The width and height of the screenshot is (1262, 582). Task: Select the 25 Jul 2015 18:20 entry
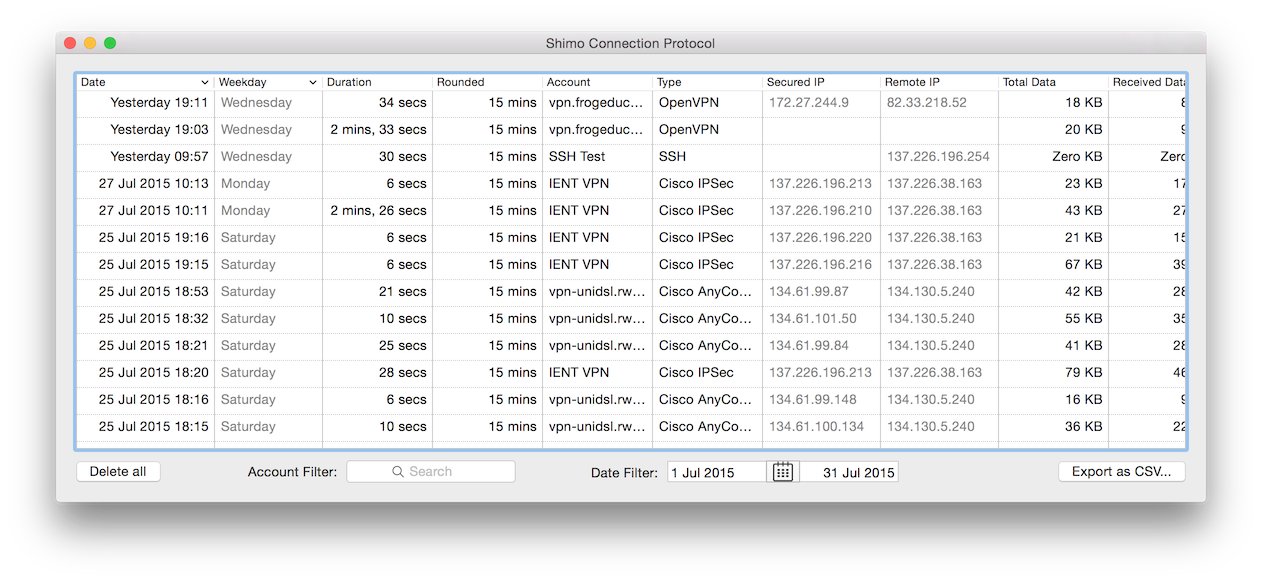[631, 373]
